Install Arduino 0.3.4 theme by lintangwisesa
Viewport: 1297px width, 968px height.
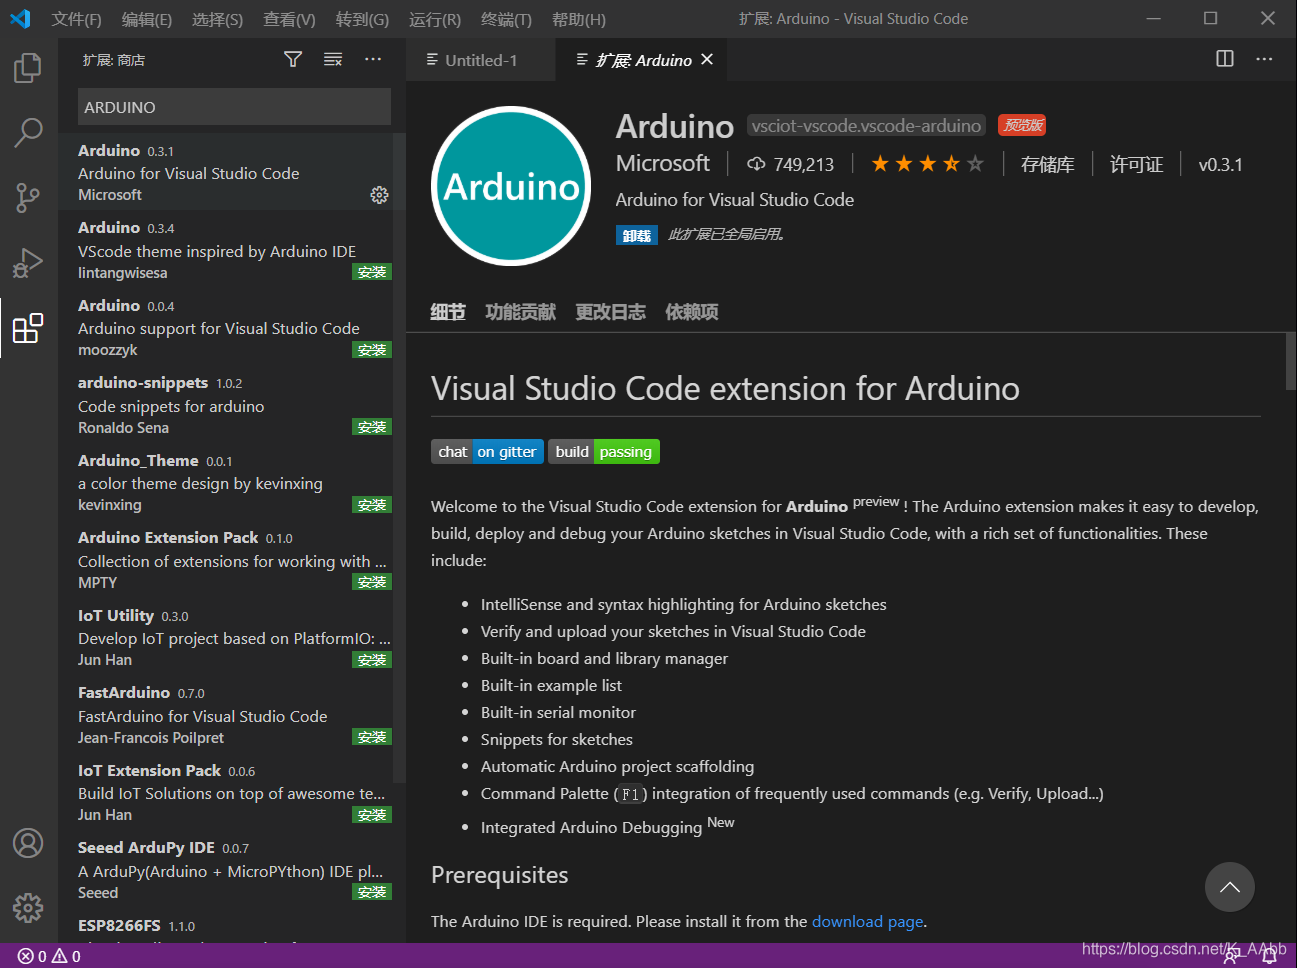point(372,272)
